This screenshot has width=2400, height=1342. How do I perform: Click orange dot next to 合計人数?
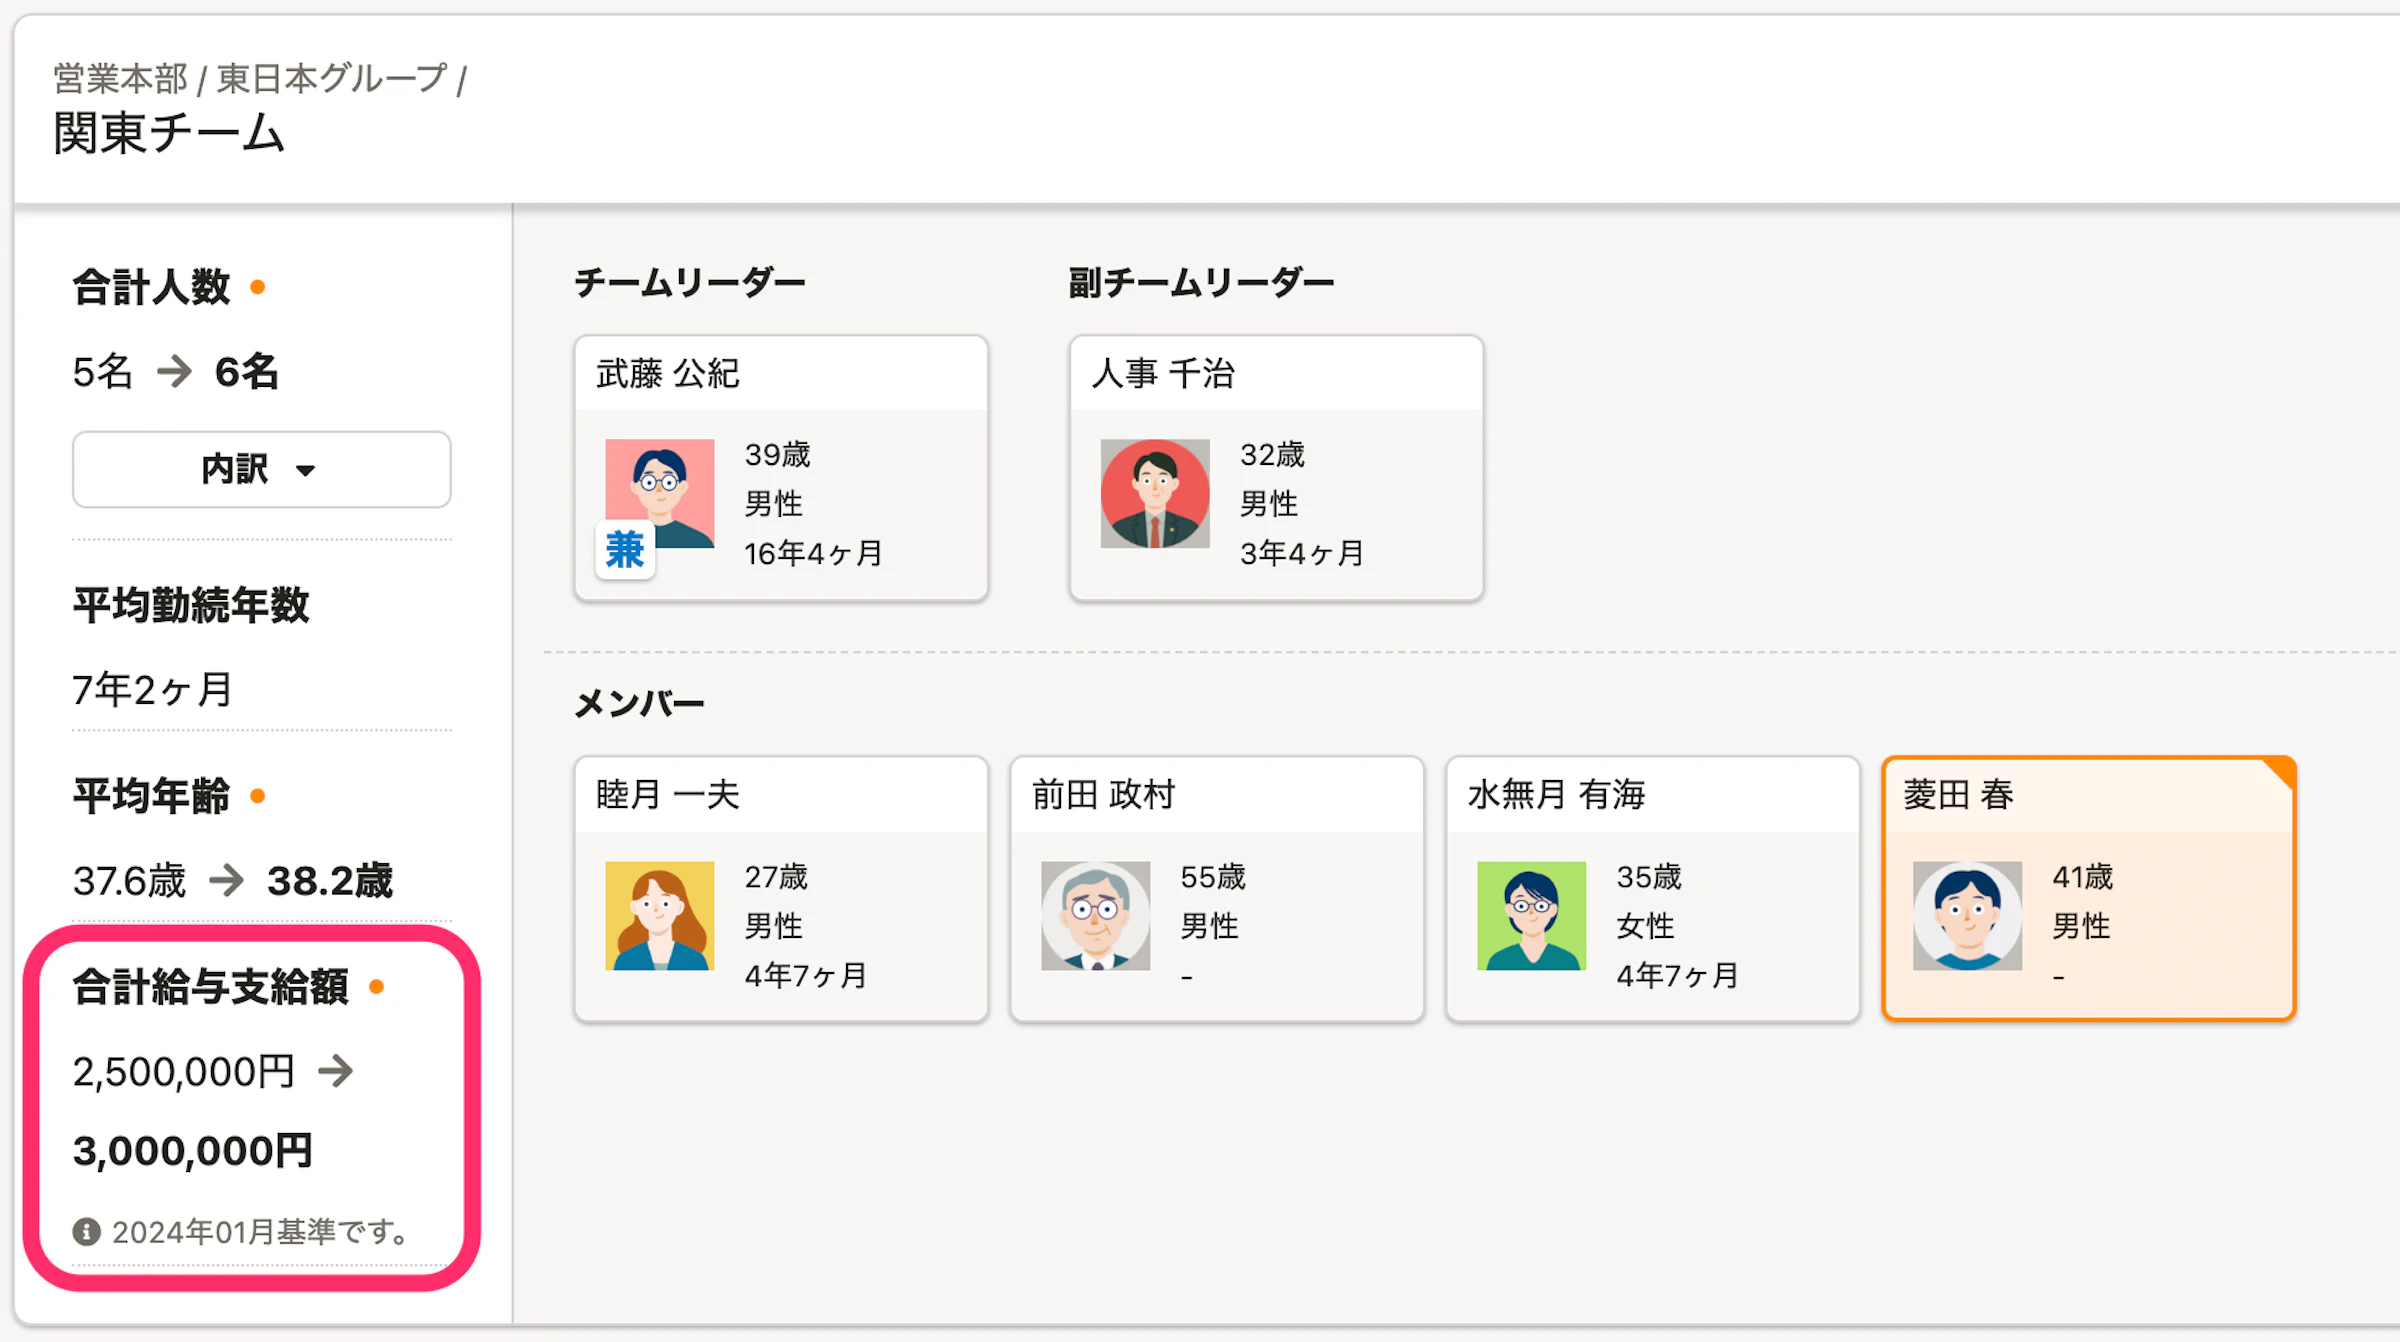pyautogui.click(x=258, y=287)
